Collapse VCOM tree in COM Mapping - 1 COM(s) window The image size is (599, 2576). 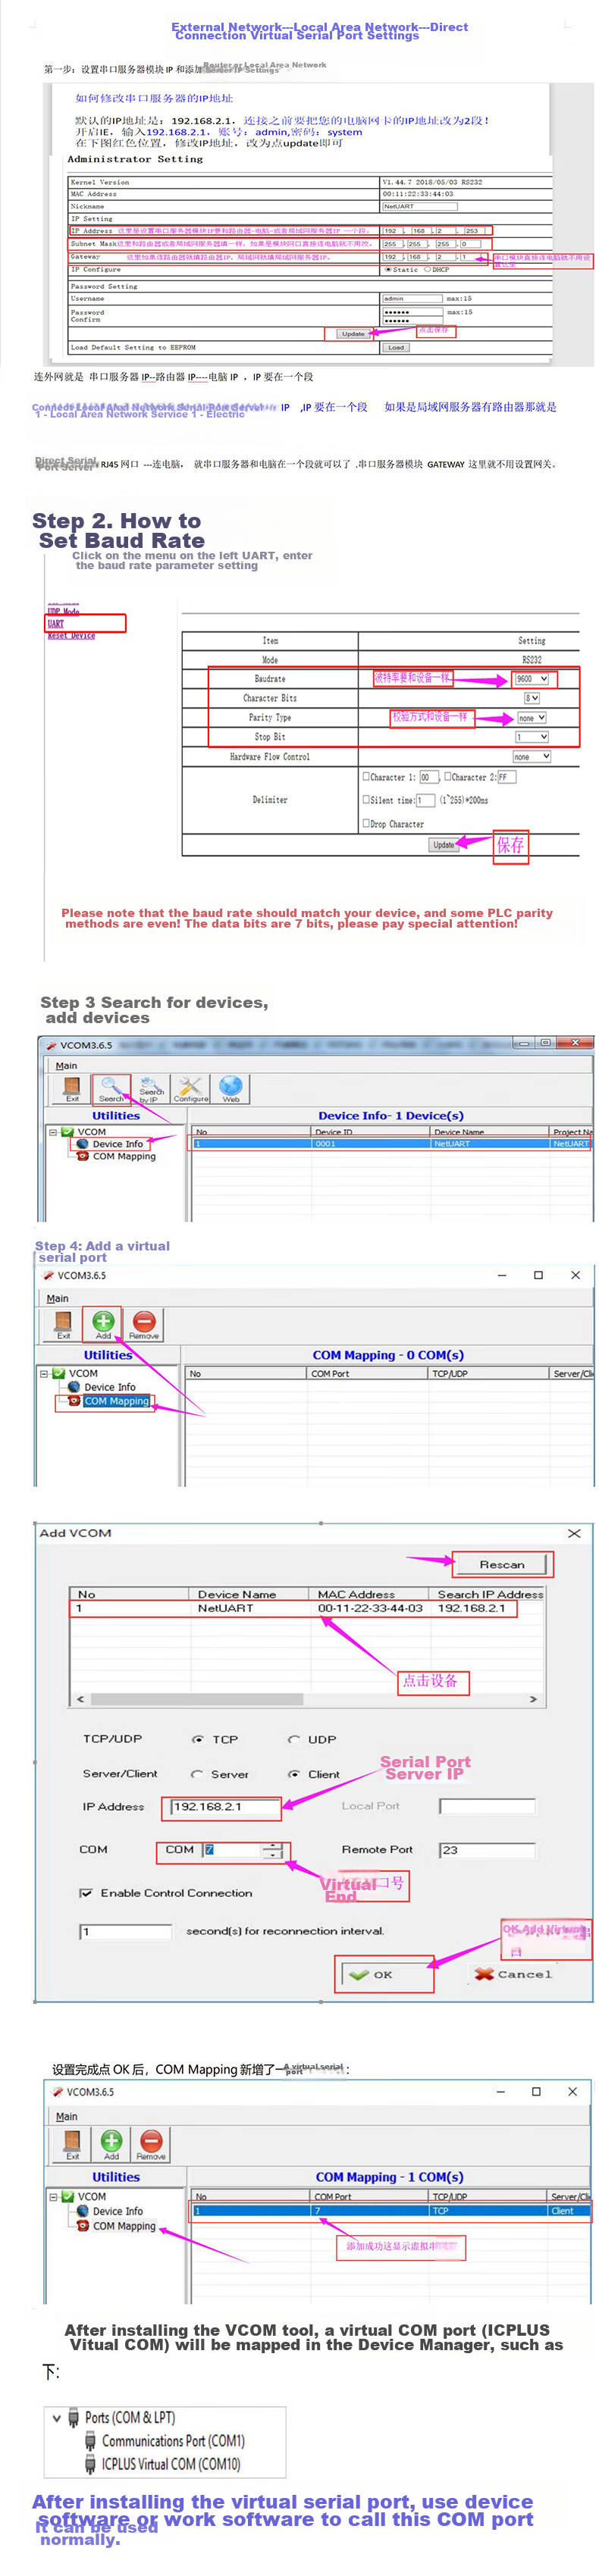(53, 2197)
